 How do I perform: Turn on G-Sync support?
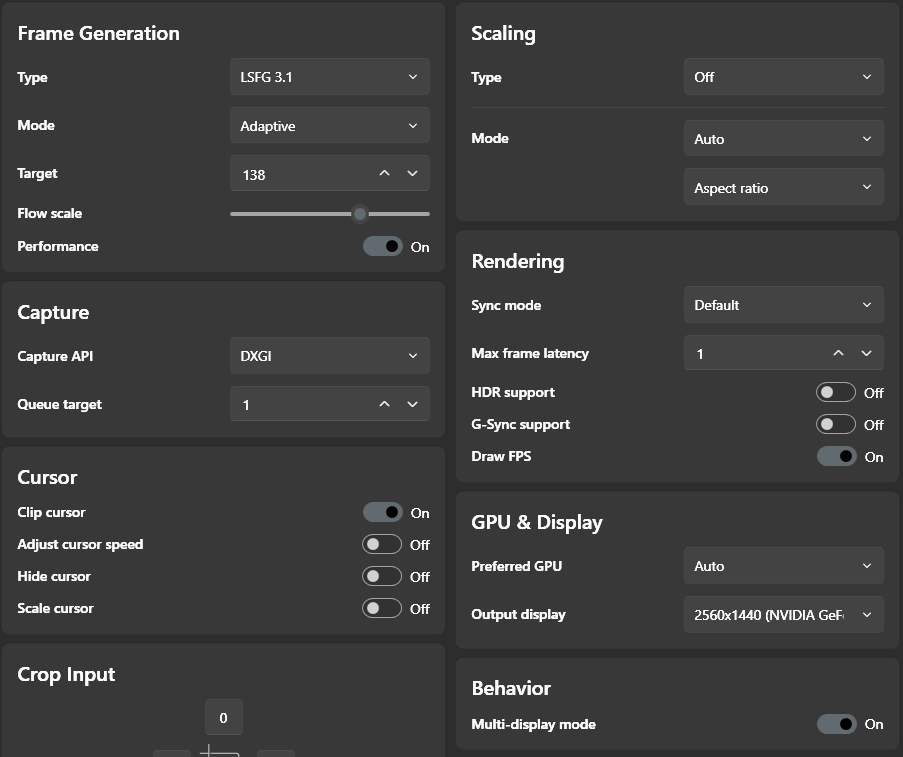[836, 425]
